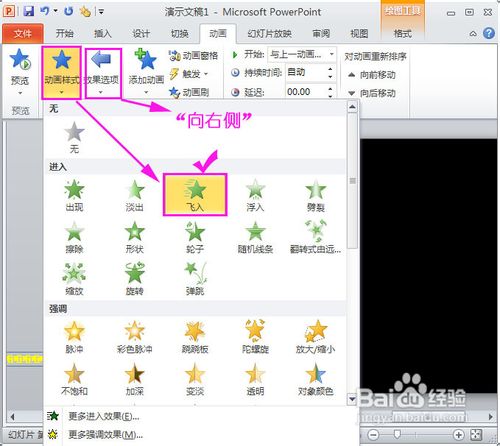Open the 动画样式 animation styles gallery
The image size is (500, 446).
tap(62, 72)
